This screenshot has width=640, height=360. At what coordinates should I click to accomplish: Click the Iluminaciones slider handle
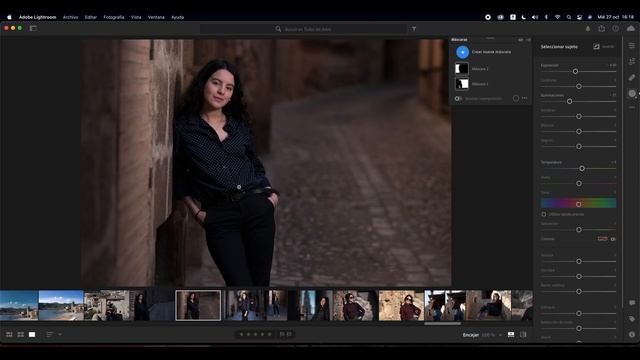[569, 101]
